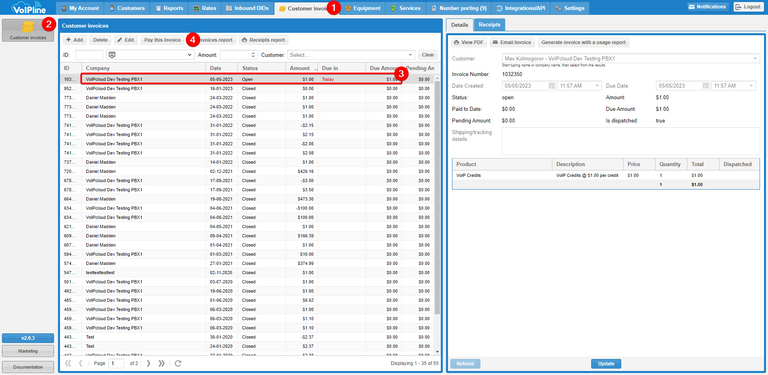Select the Details tab

459,24
